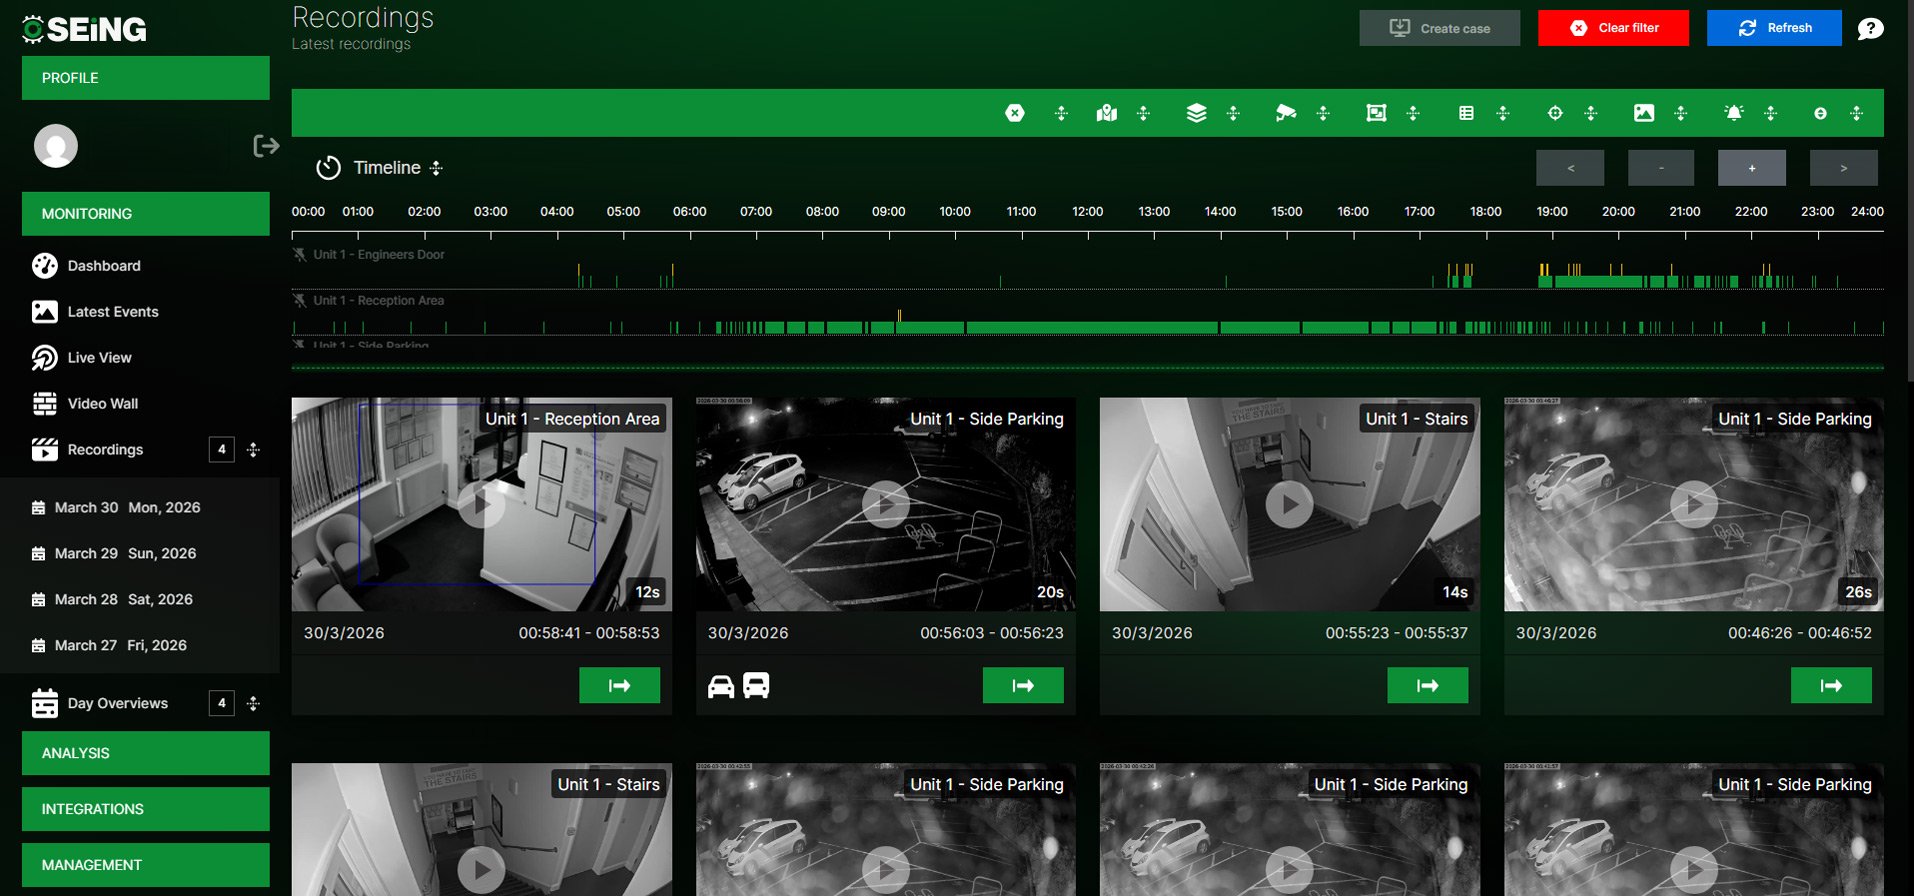
Task: Click calendar icon beside March 30
Action: [x=38, y=508]
